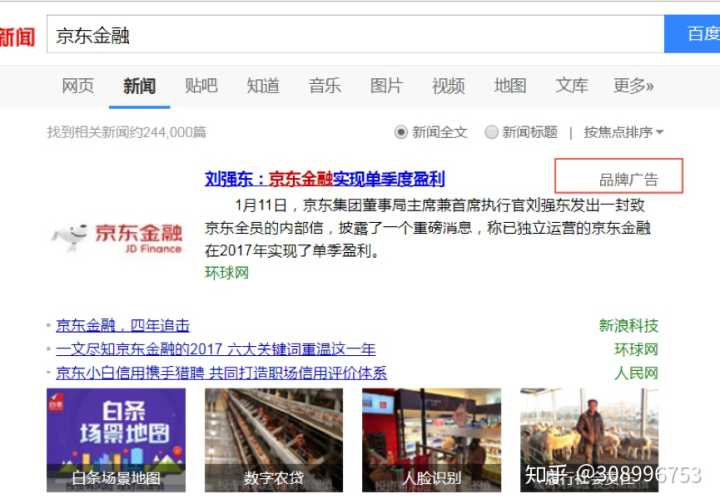Open the 网页 tab
The image size is (720, 504).
(78, 85)
